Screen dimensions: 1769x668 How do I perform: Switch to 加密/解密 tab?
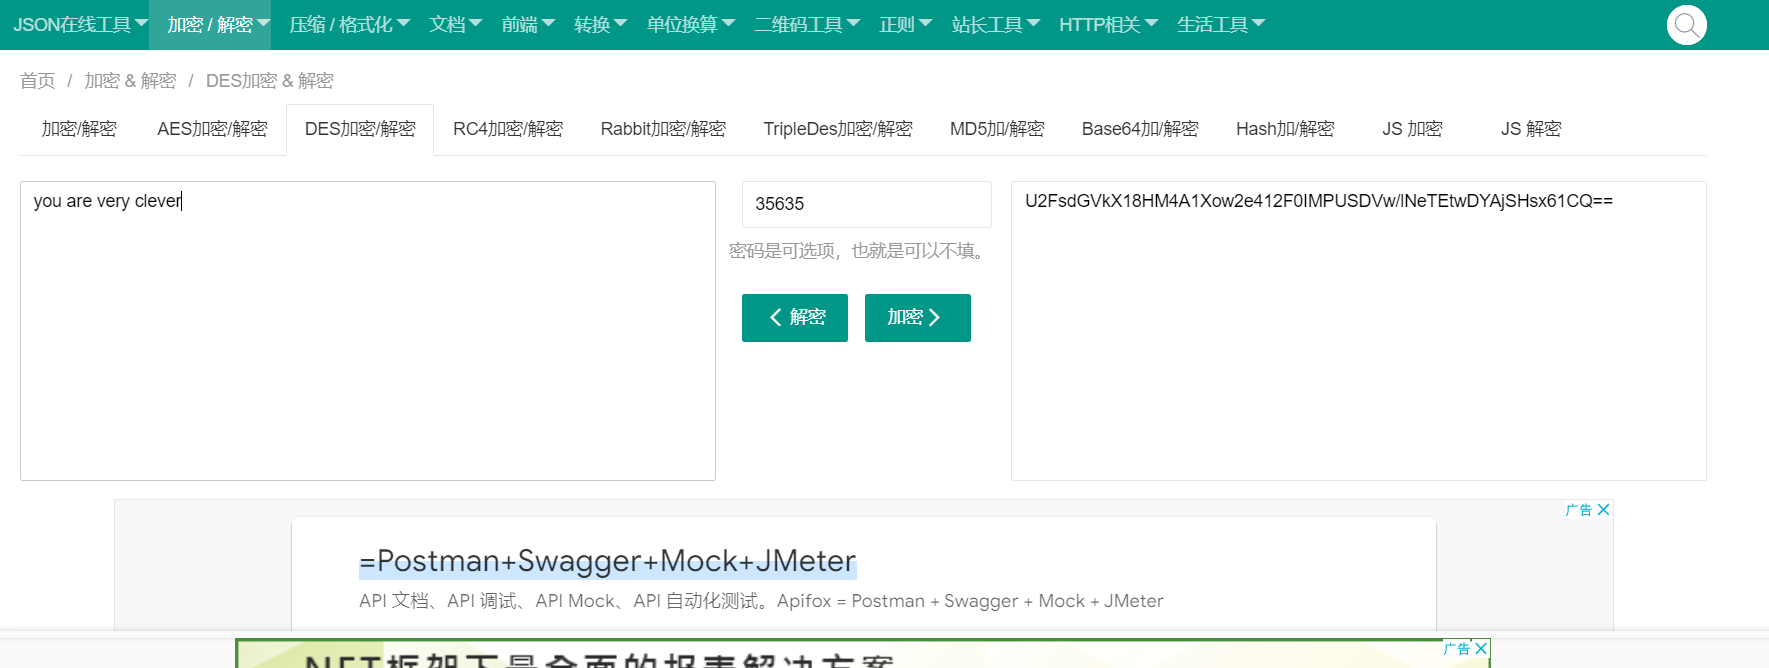tap(79, 129)
